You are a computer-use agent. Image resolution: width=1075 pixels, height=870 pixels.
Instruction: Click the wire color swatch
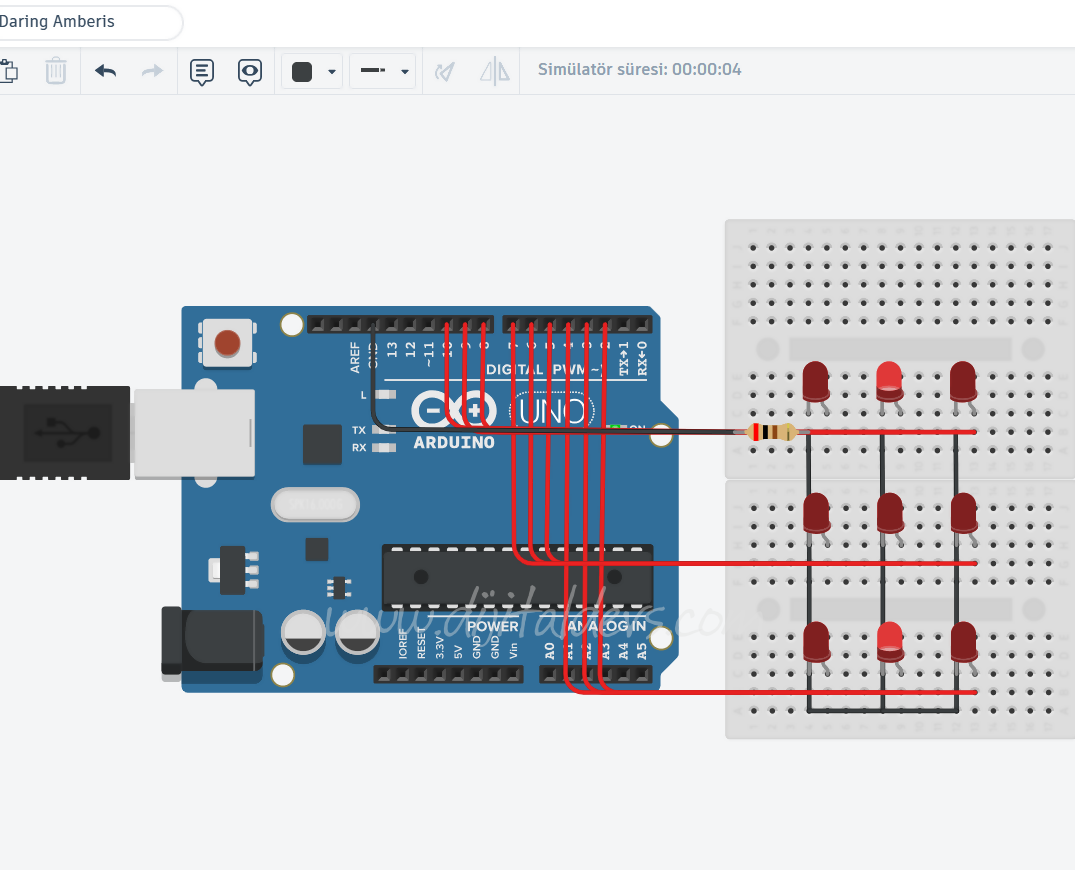click(302, 71)
